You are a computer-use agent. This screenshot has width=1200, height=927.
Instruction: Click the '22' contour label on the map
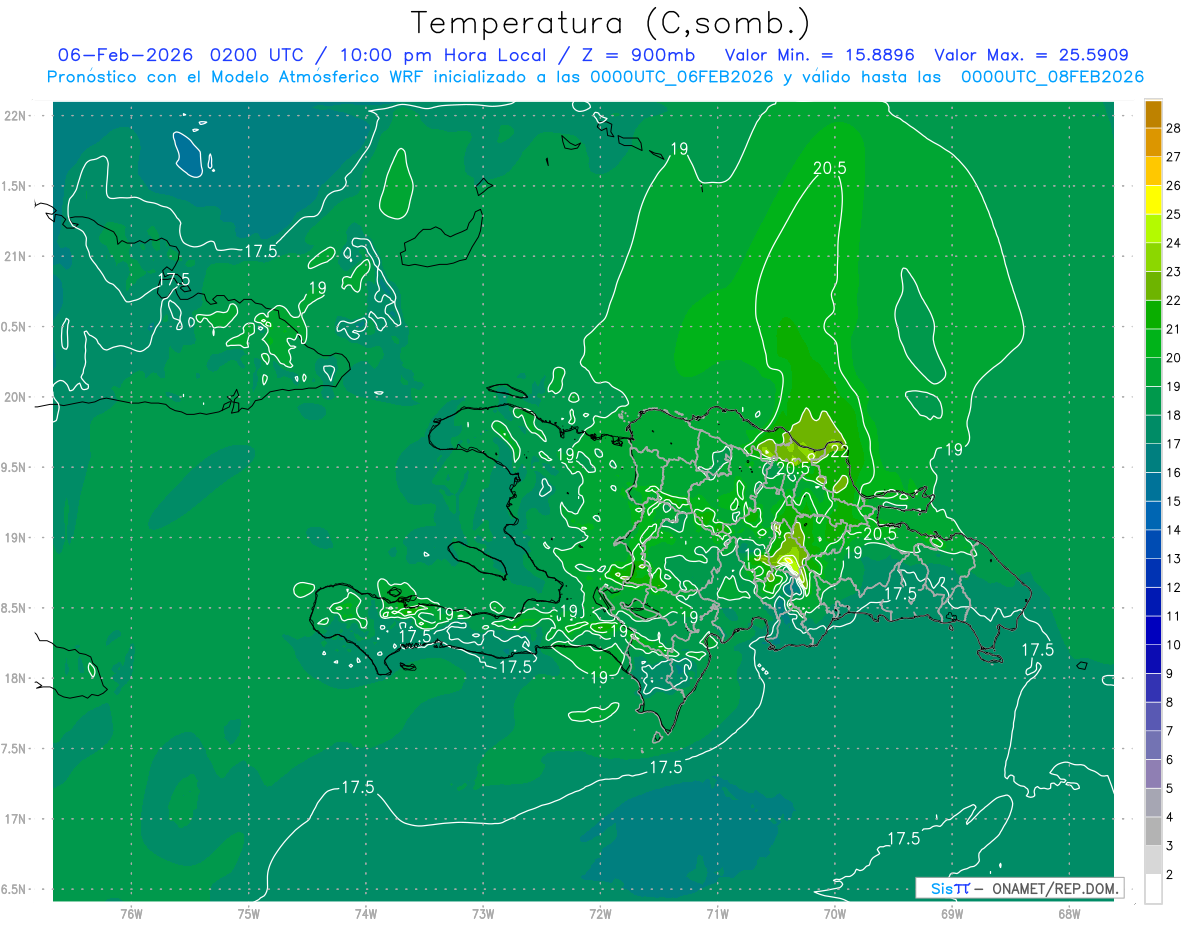click(840, 451)
